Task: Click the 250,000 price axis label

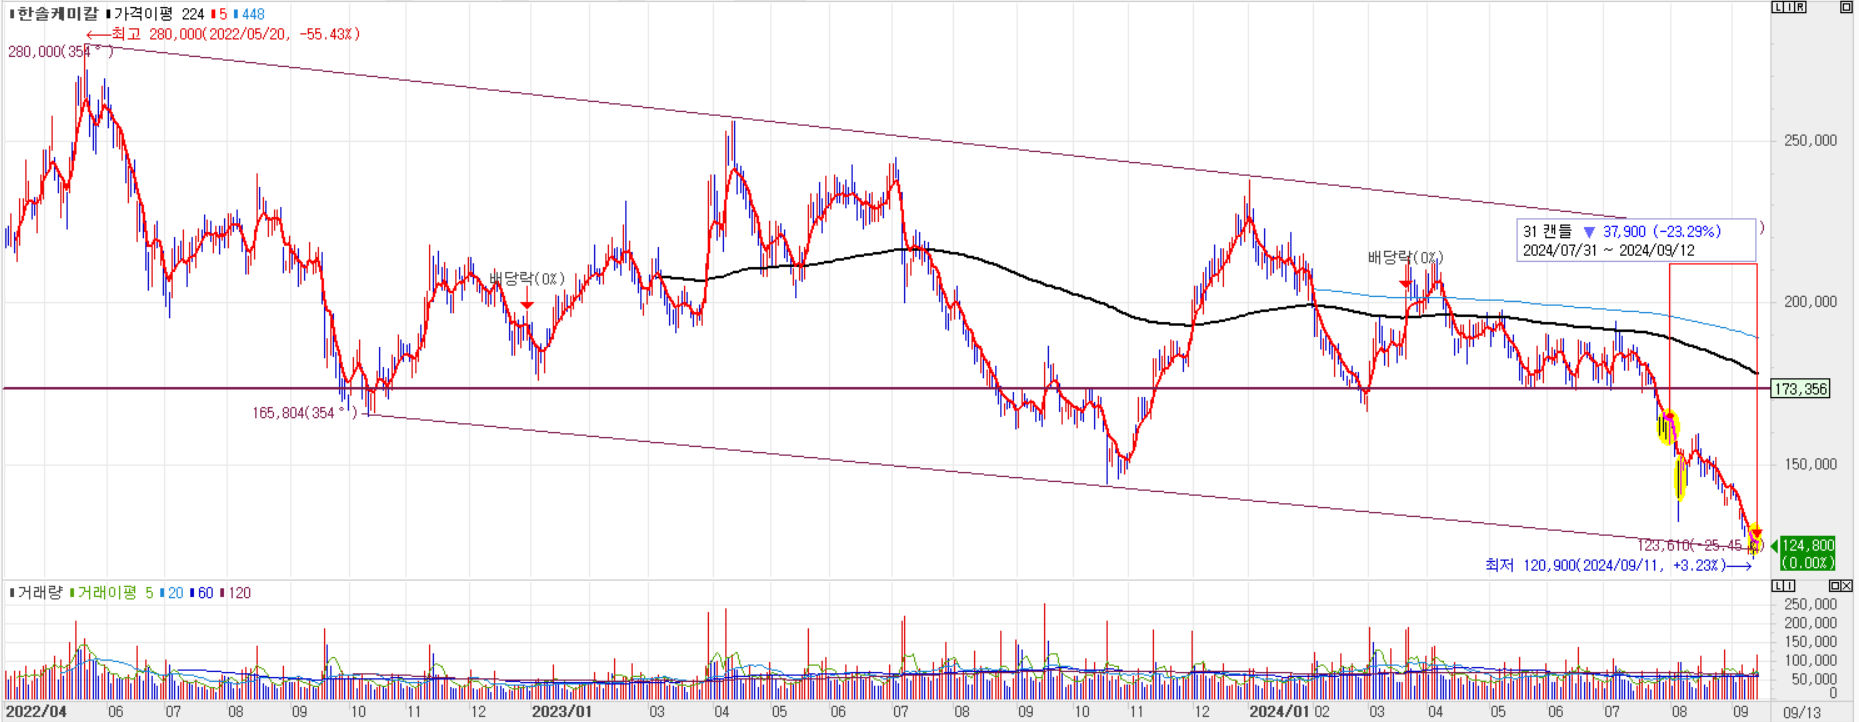Action: coord(1811,141)
